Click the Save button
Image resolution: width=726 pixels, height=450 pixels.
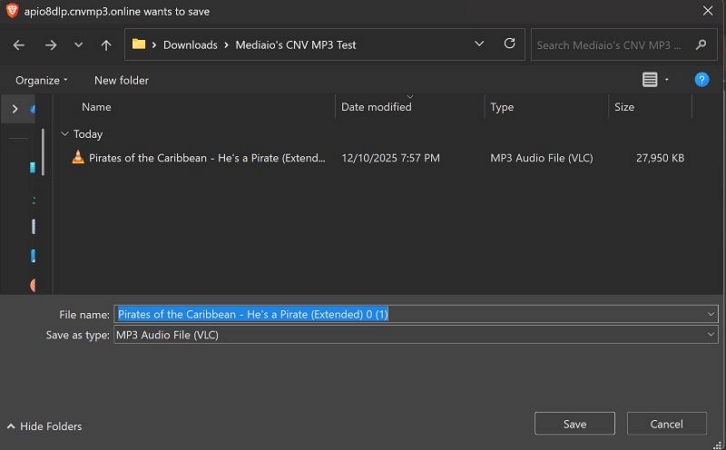coord(575,424)
